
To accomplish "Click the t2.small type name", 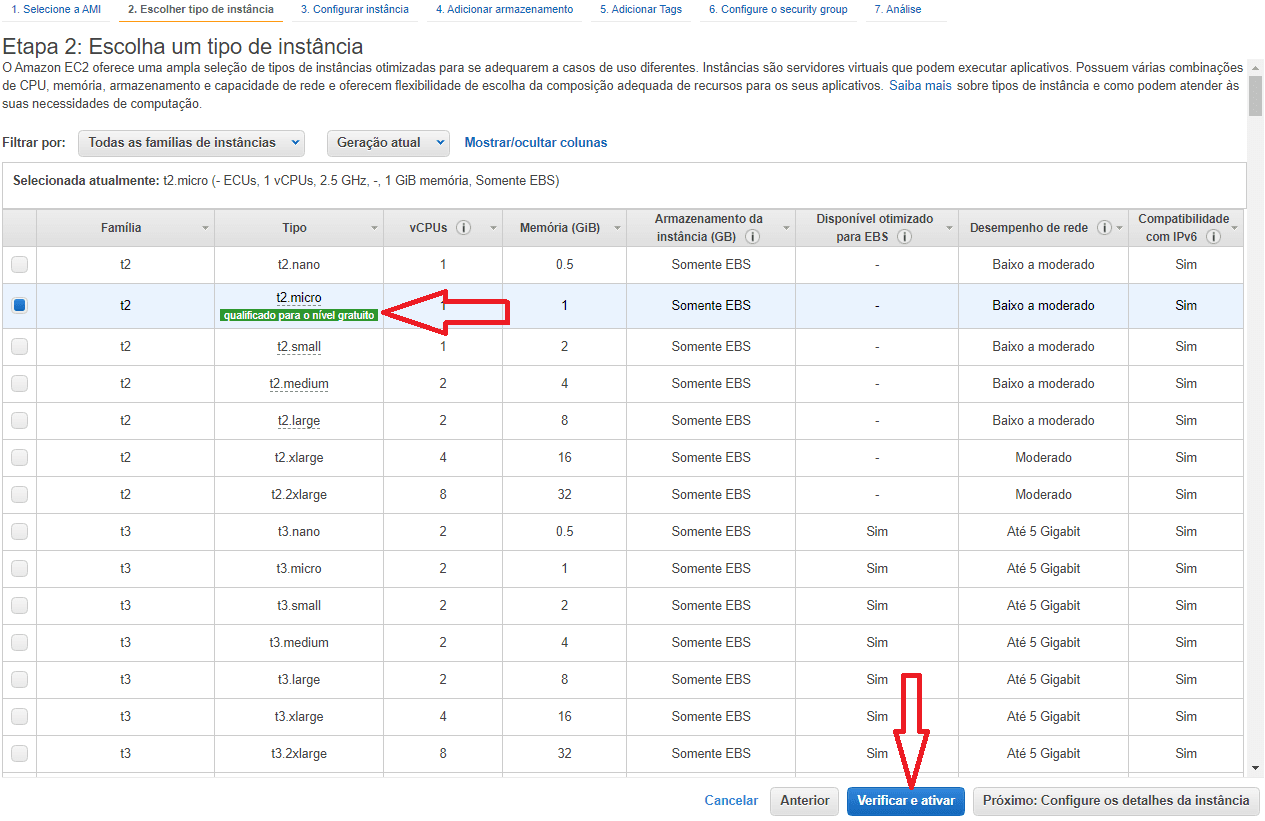I will (299, 347).
